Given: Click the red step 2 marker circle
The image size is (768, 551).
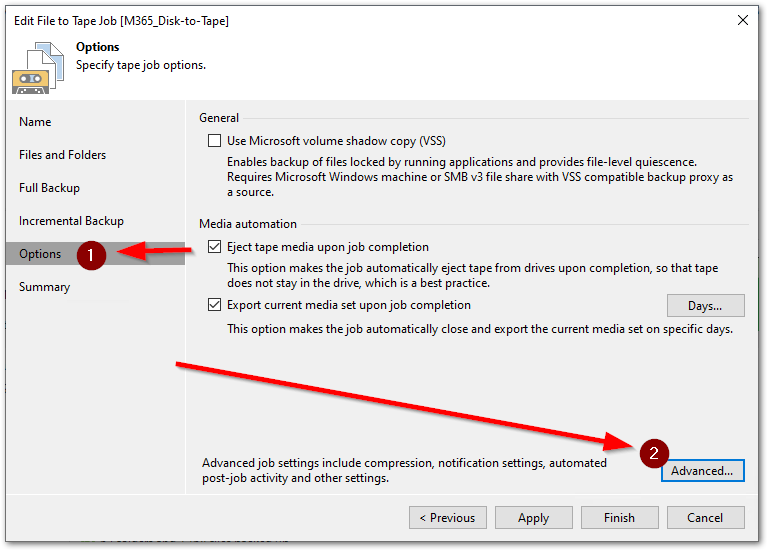Looking at the screenshot, I should 654,453.
